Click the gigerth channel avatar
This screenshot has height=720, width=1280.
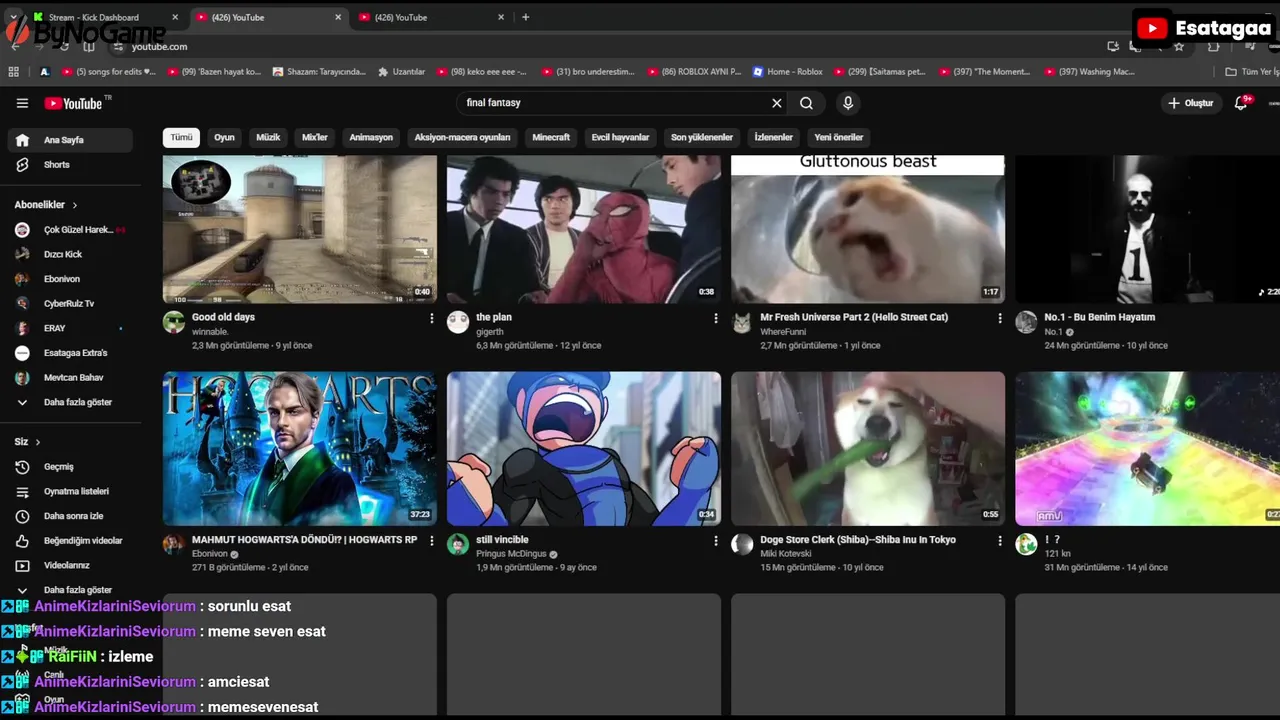[458, 322]
